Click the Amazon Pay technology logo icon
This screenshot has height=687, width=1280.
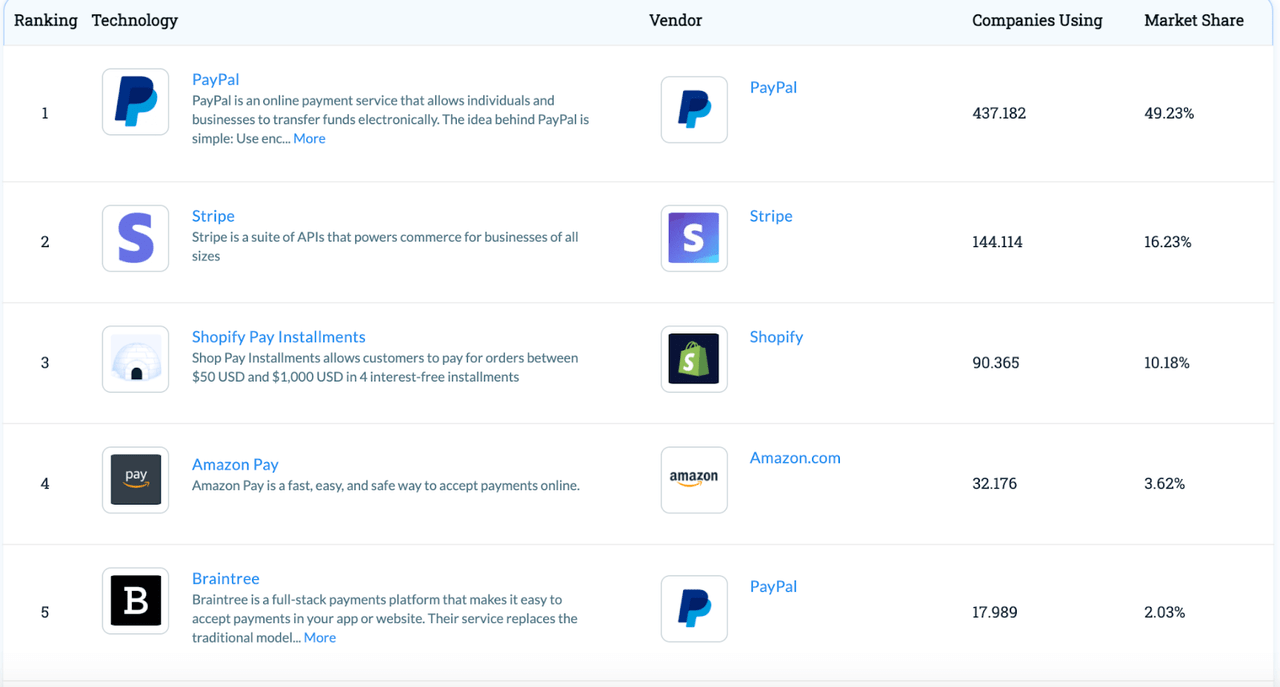135,480
